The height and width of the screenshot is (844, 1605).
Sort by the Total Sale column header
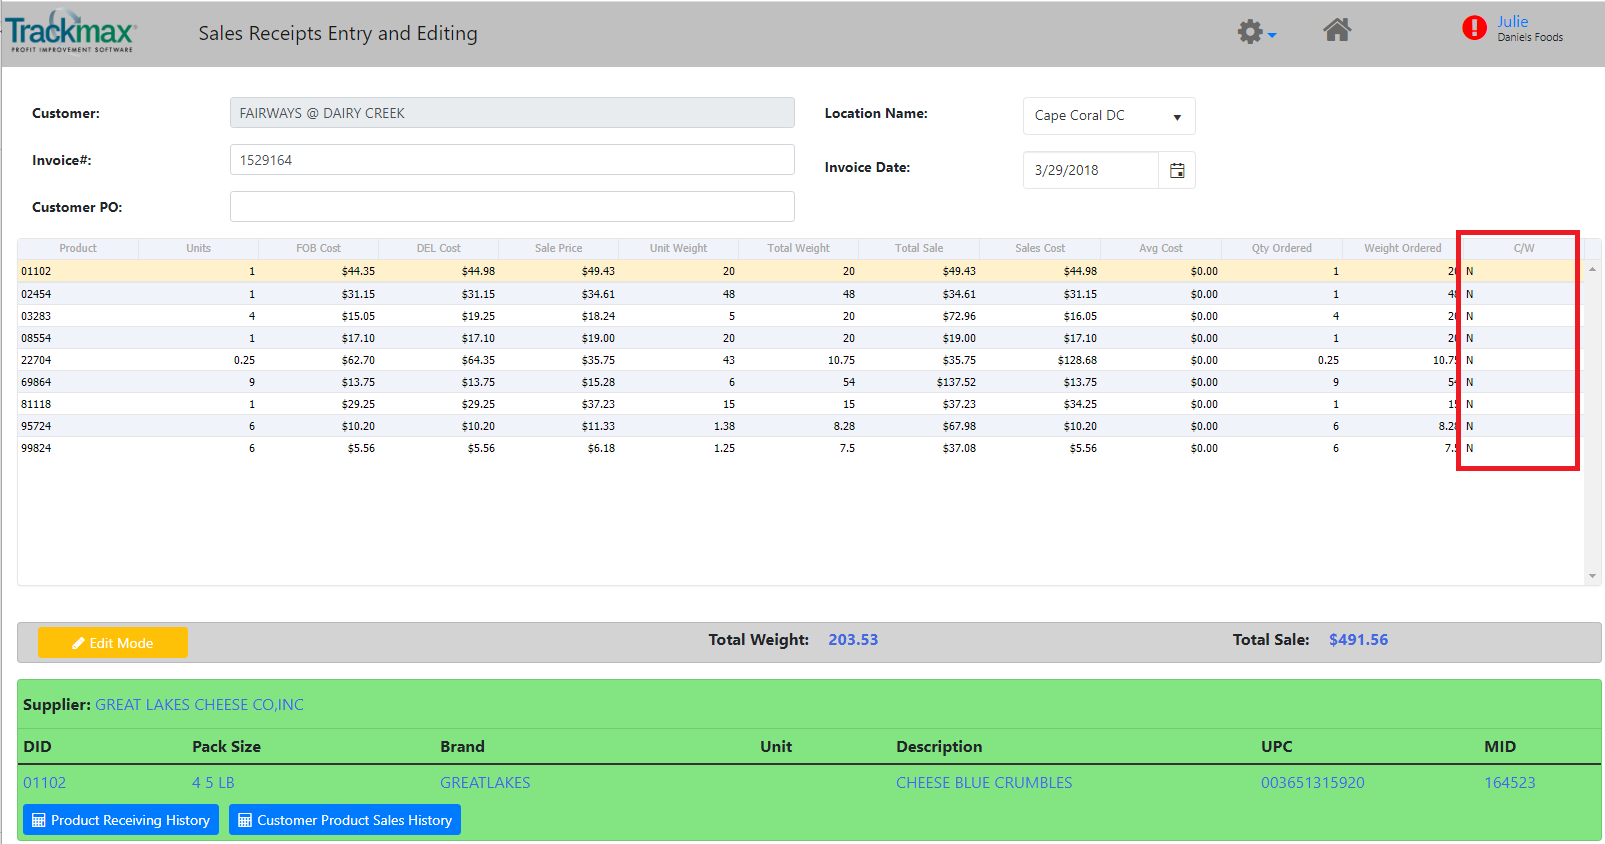coord(918,248)
